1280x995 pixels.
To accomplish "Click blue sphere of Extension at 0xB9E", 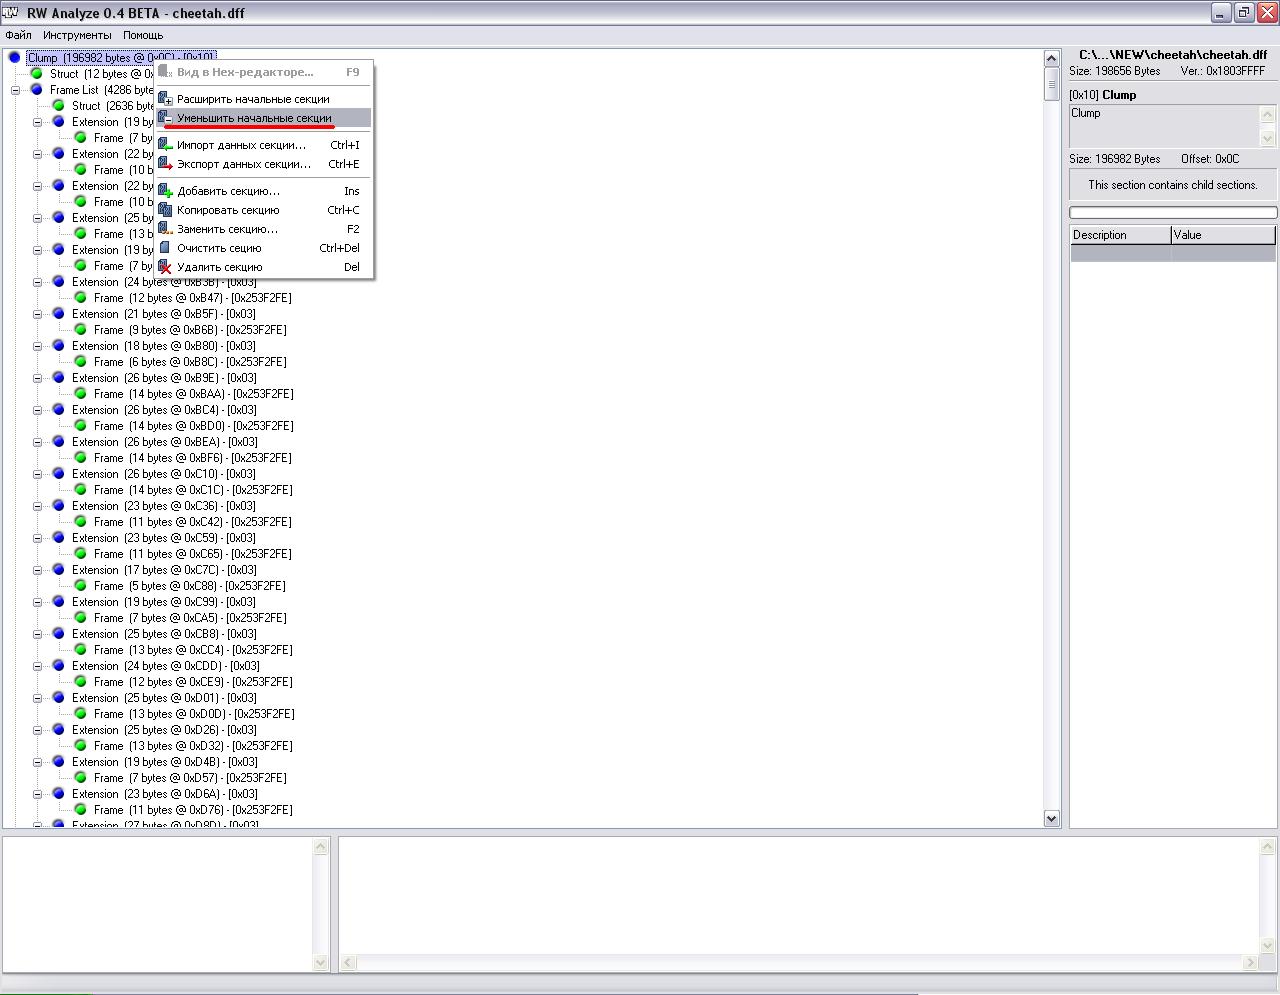I will click(58, 378).
